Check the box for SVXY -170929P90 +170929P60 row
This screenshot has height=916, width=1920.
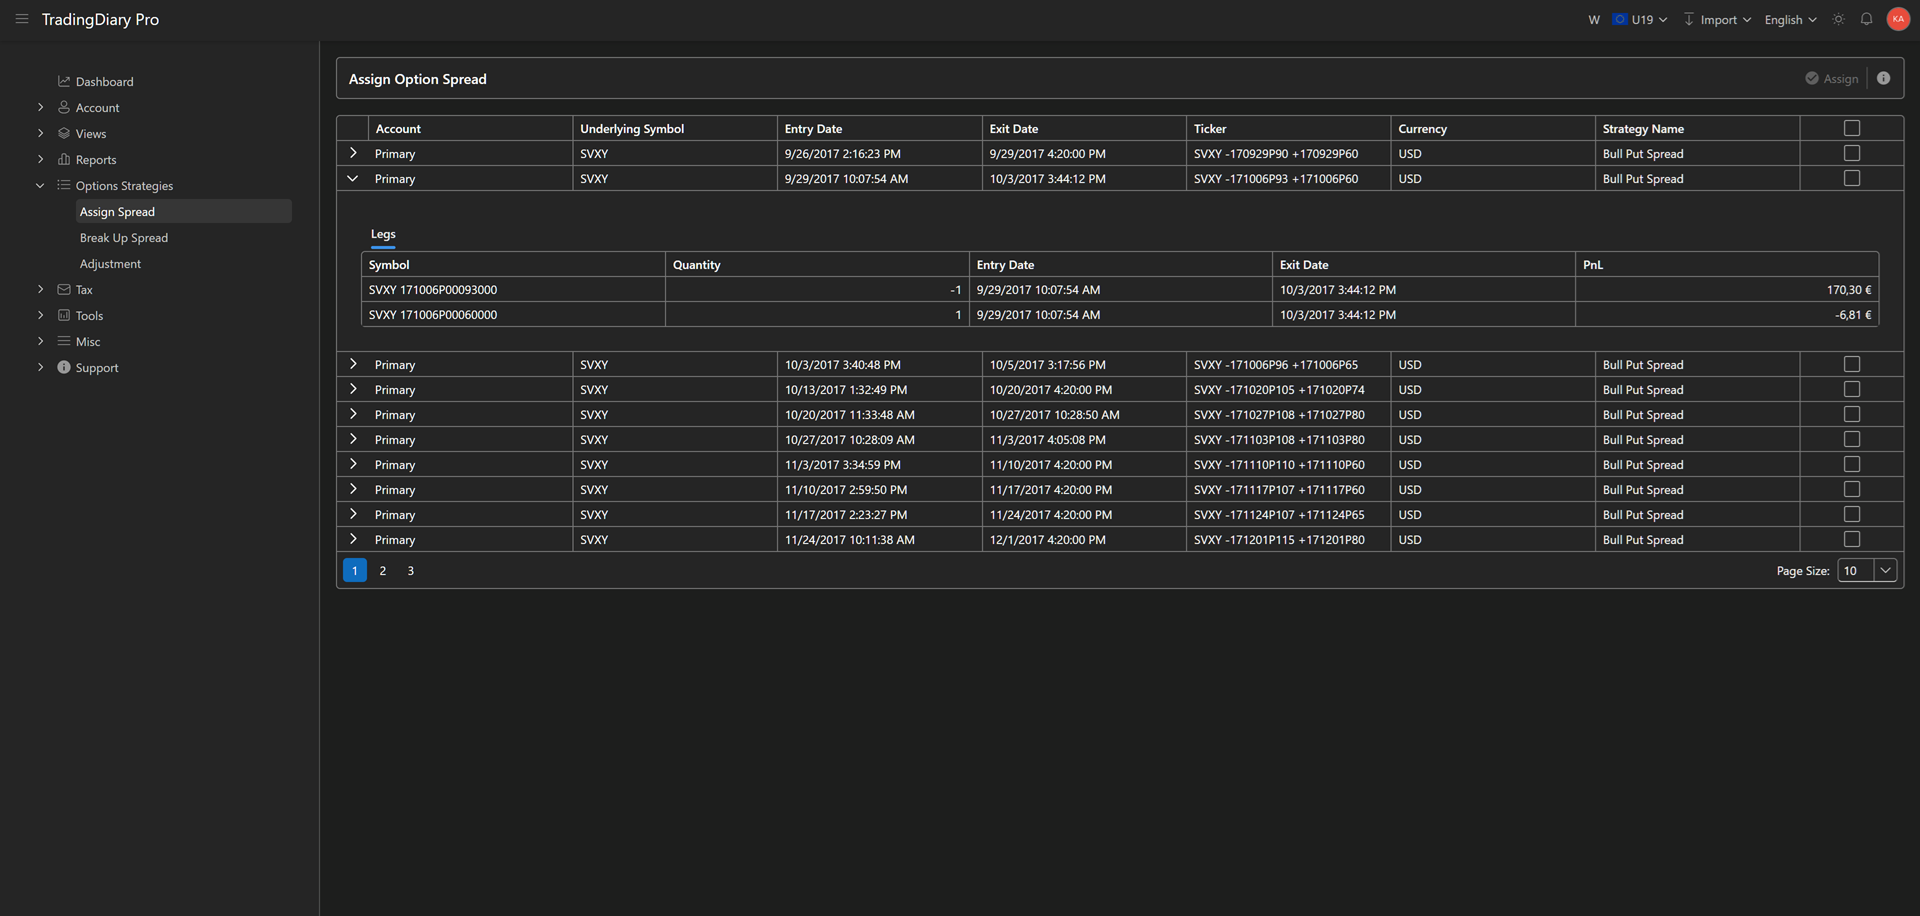click(x=1852, y=153)
